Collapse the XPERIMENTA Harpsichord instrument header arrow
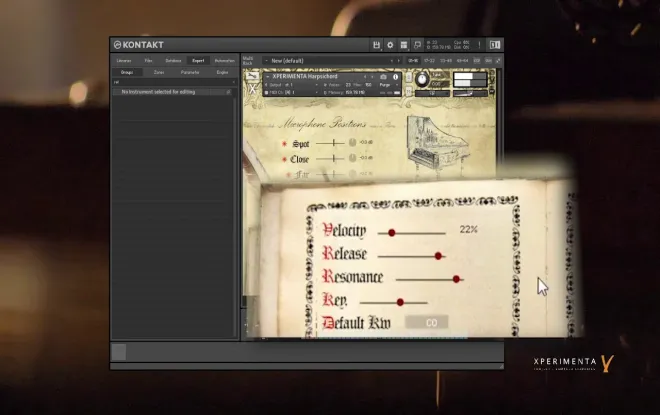660x415 pixels. coord(267,77)
